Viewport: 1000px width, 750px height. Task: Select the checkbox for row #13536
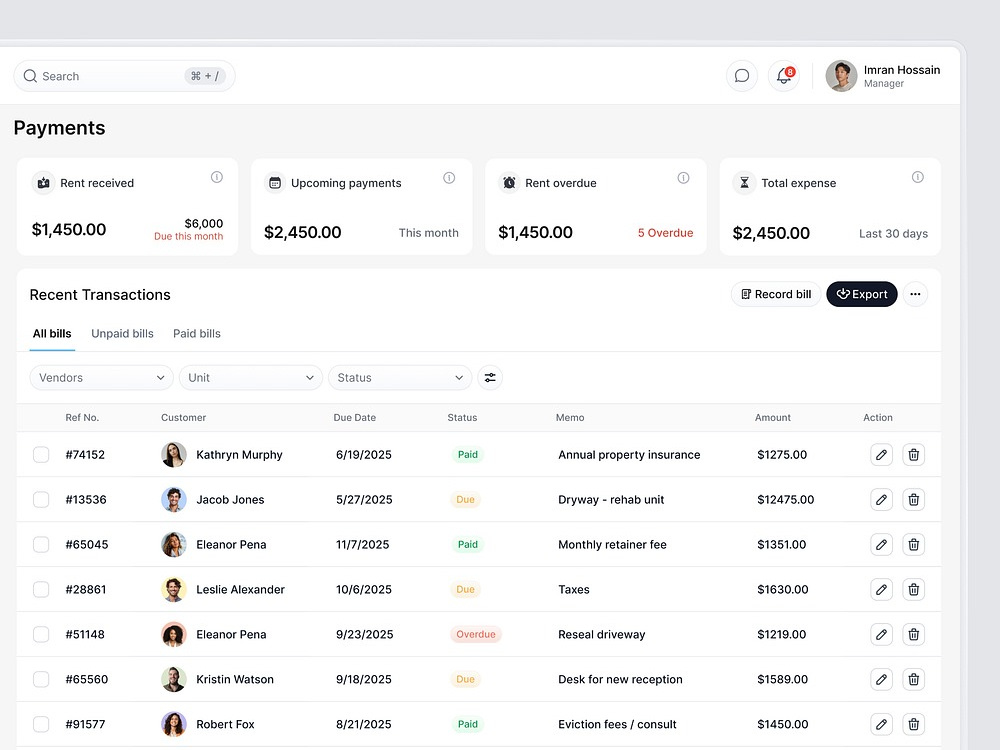pos(41,499)
